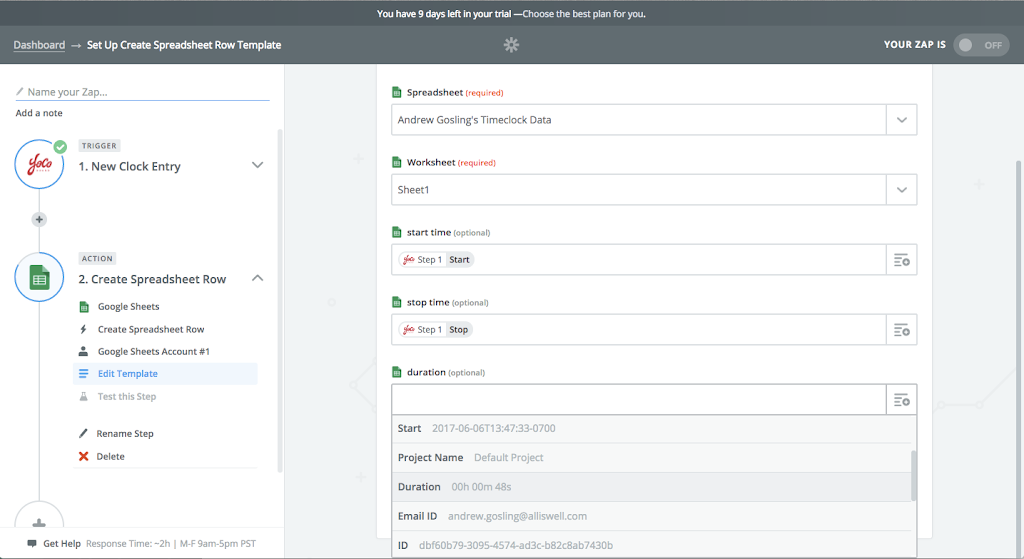Screen dimensions: 1024x559
Task: Click the red X delete icon
Action: 84,456
